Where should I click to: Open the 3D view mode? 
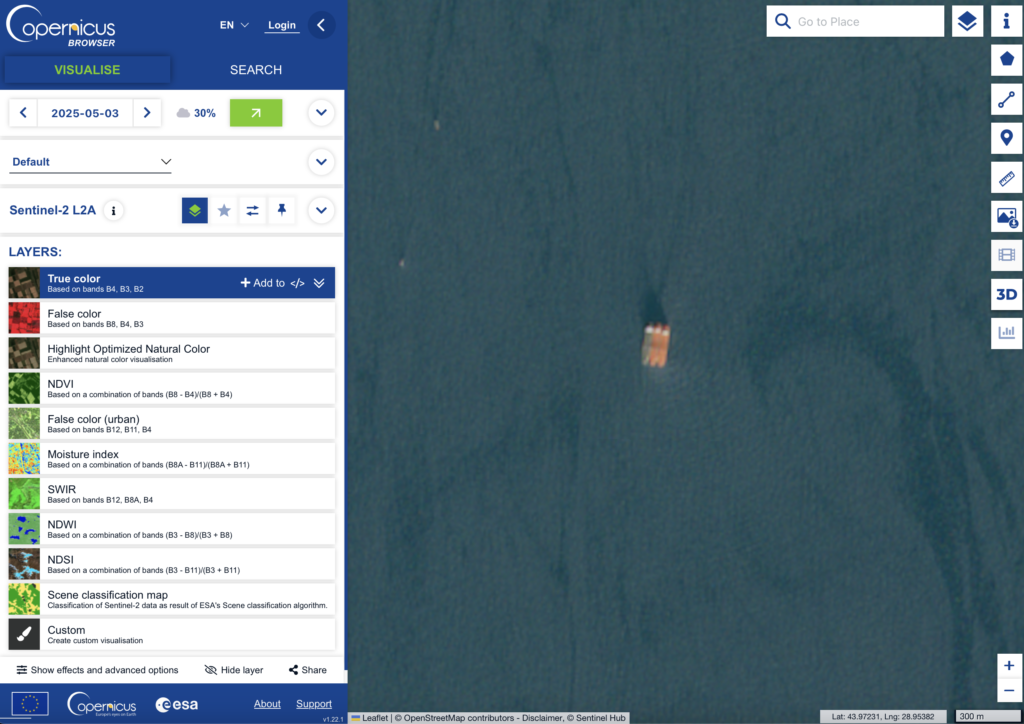click(1006, 294)
